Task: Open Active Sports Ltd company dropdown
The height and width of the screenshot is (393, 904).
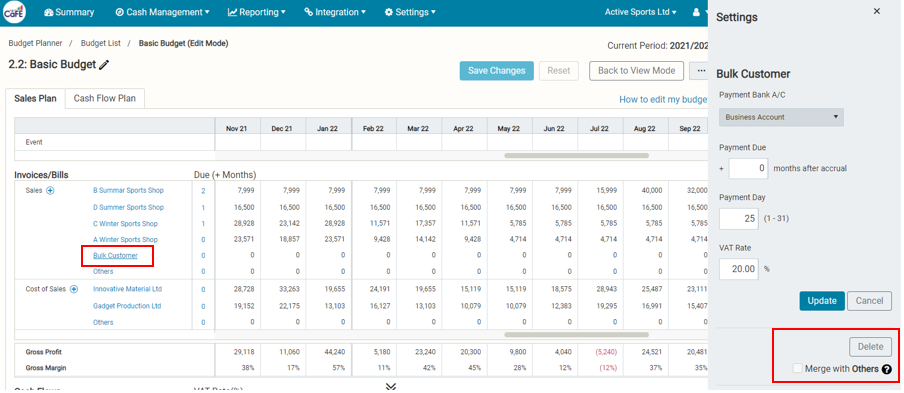Action: click(x=641, y=12)
